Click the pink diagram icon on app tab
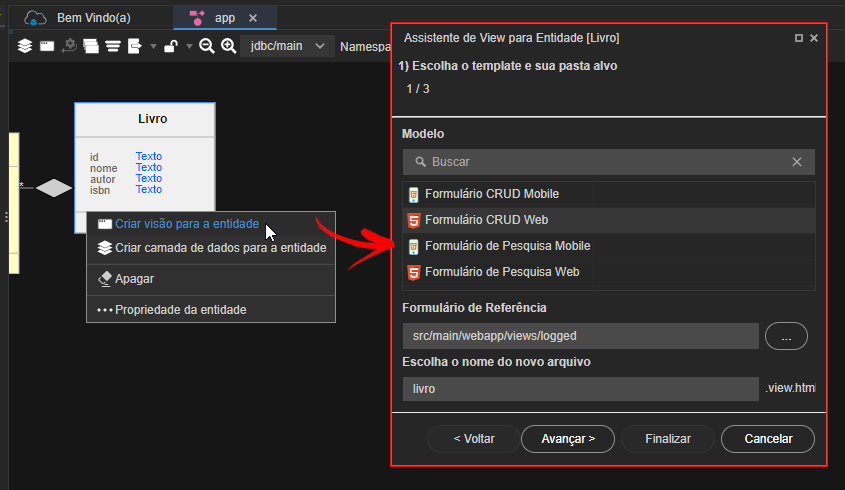This screenshot has width=845, height=490. [x=197, y=18]
